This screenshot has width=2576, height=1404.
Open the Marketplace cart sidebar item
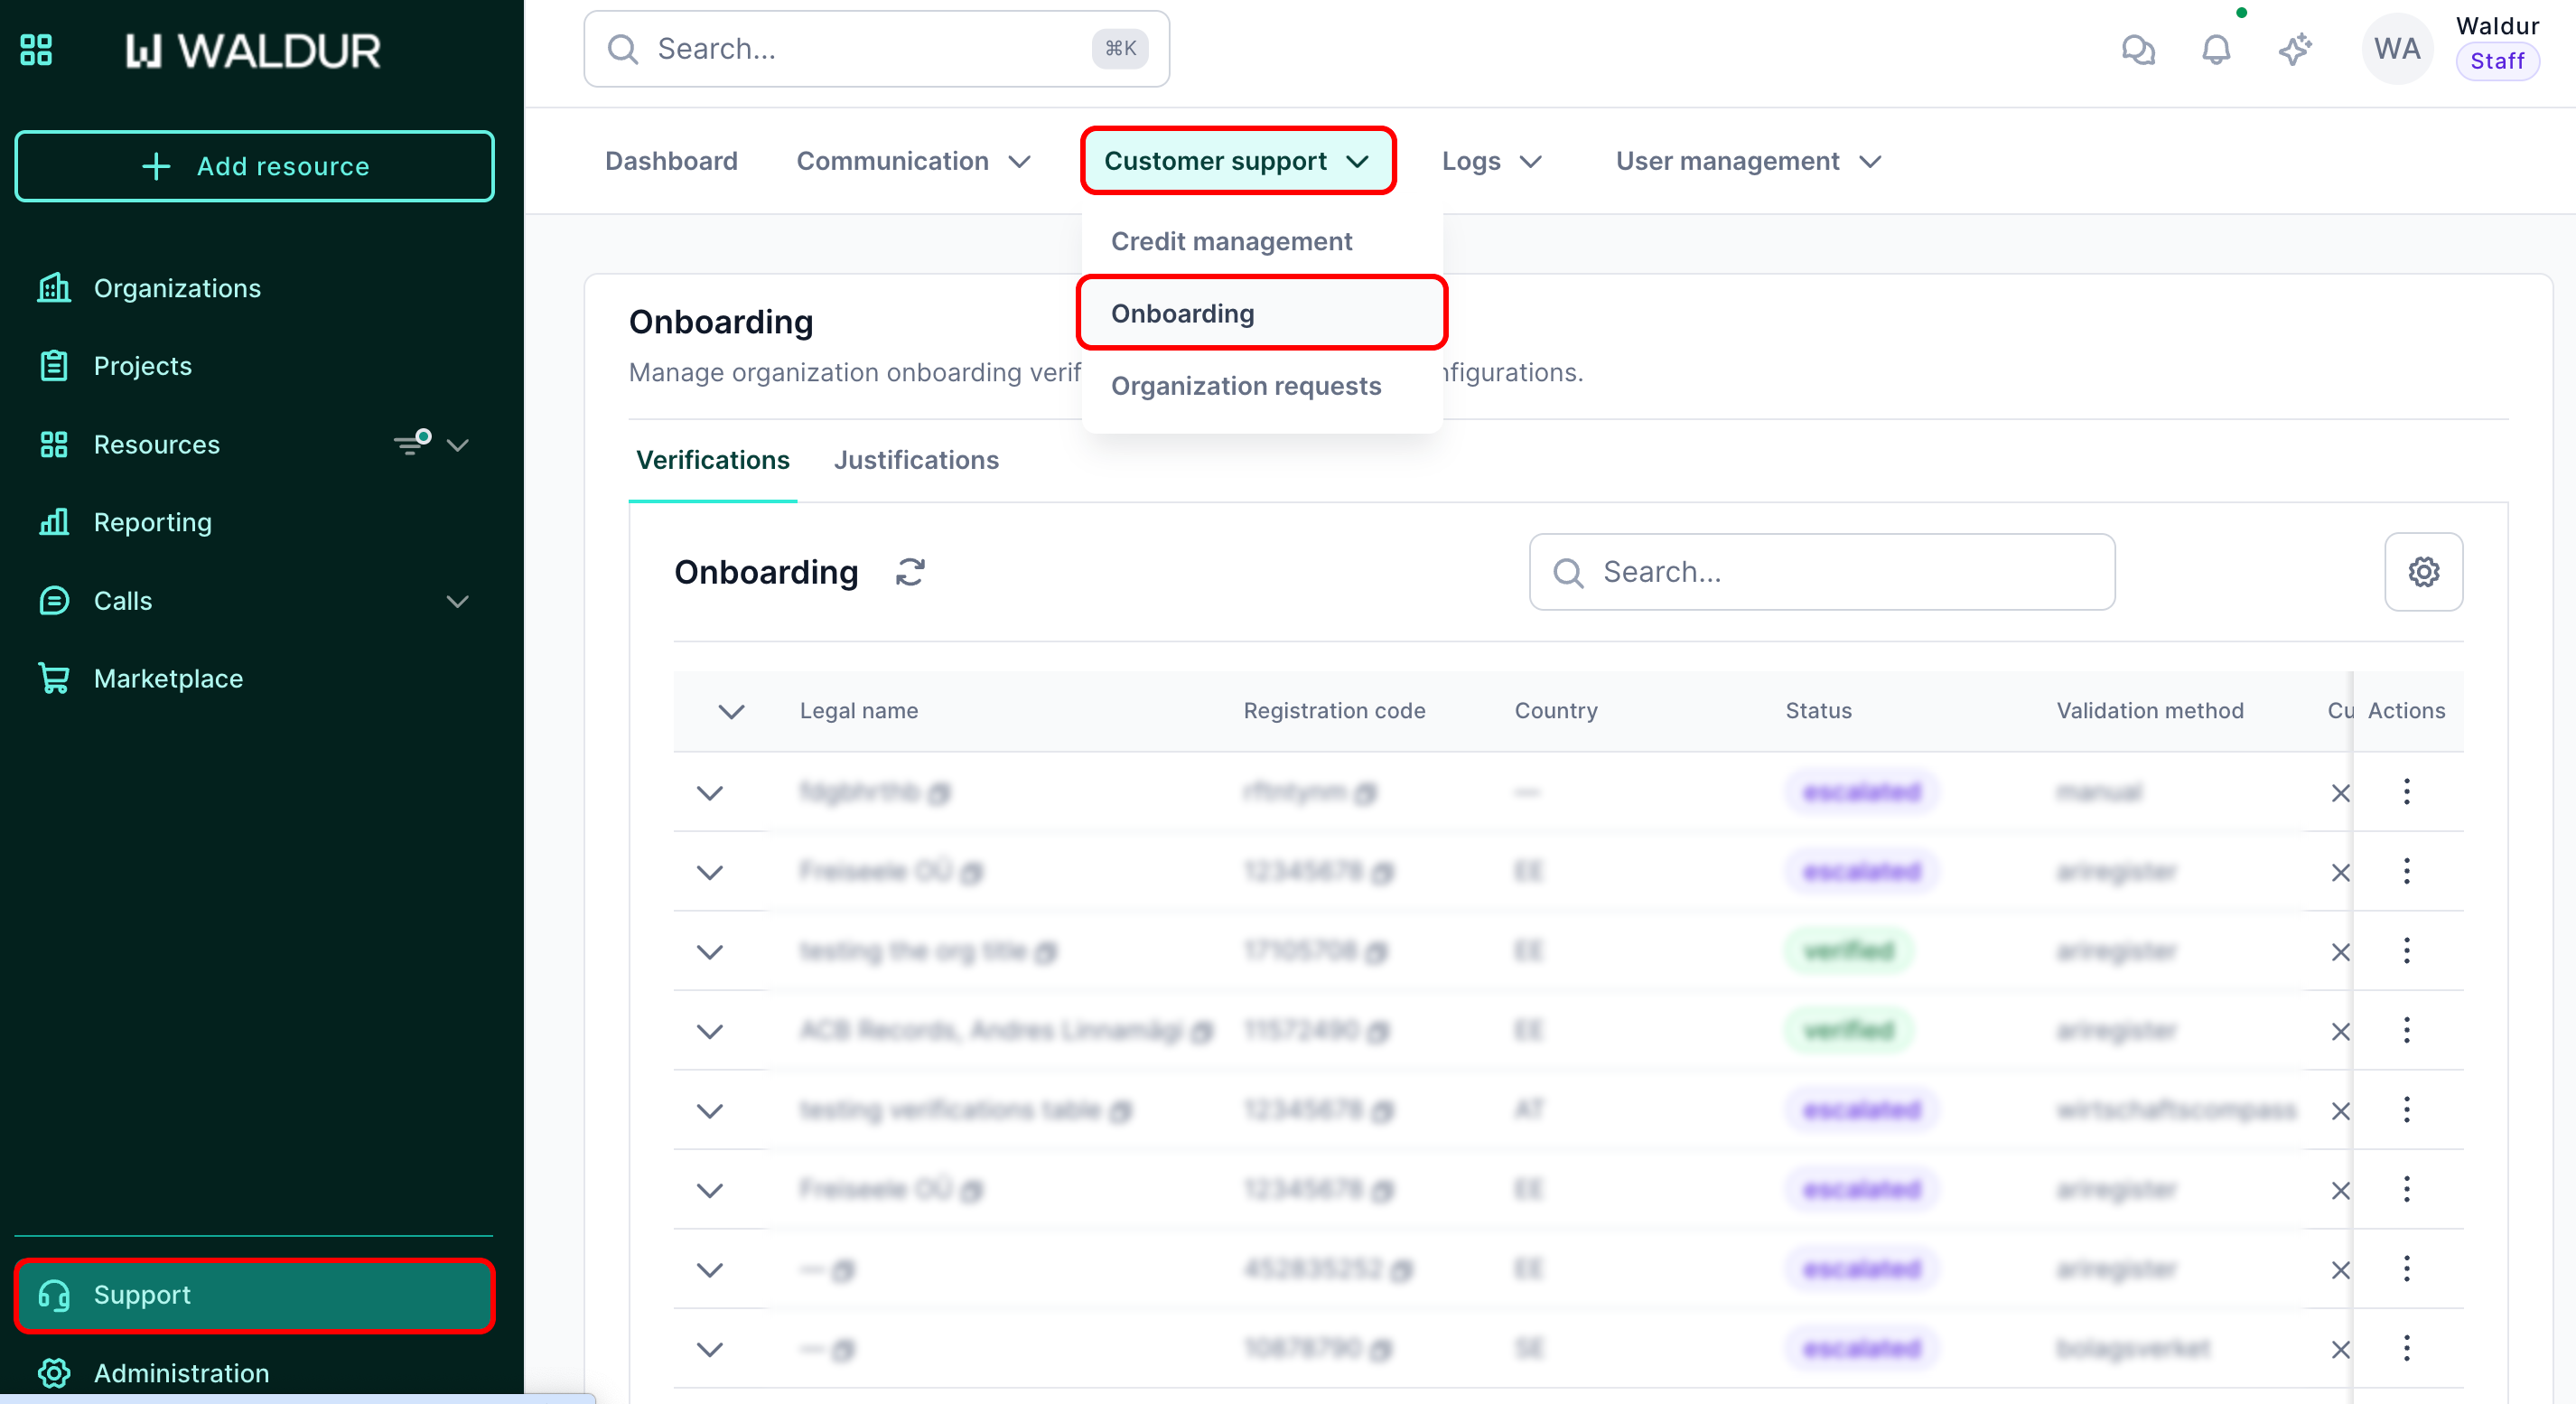tap(168, 678)
